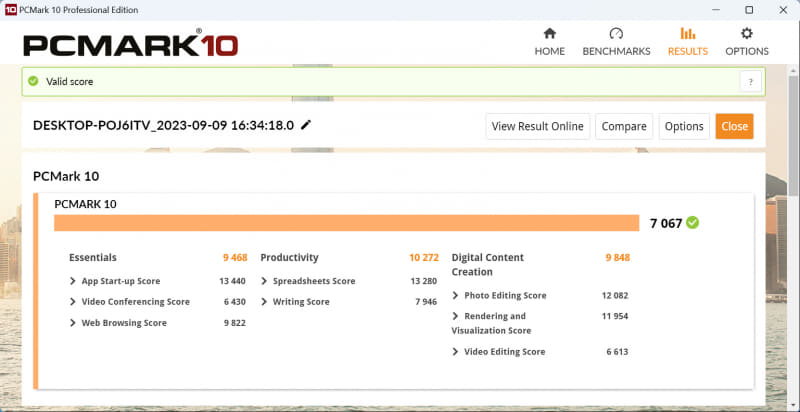Viewport: 800px width, 412px height.
Task: Click the value 12 082
Action: pos(615,295)
